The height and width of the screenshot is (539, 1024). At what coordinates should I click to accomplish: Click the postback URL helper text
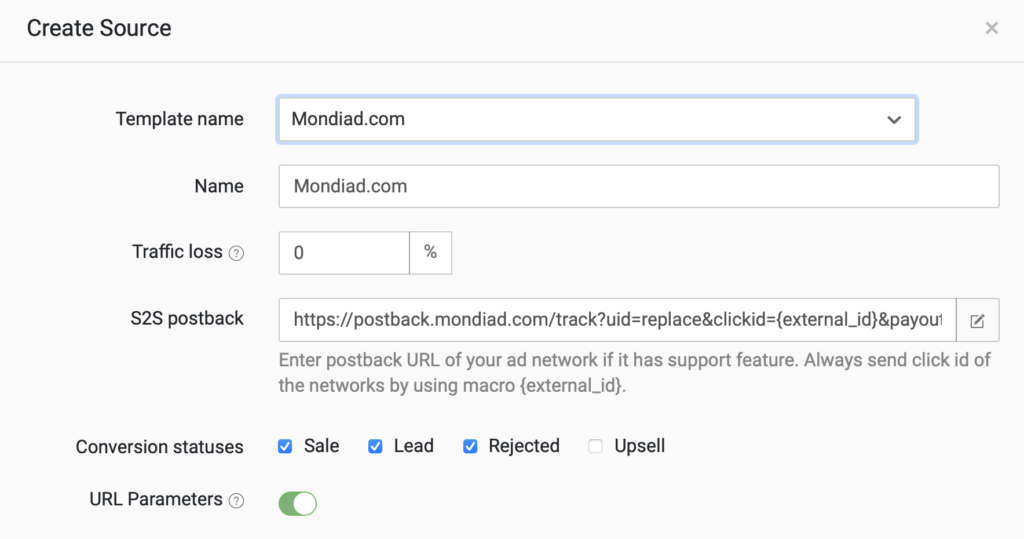pyautogui.click(x=634, y=372)
